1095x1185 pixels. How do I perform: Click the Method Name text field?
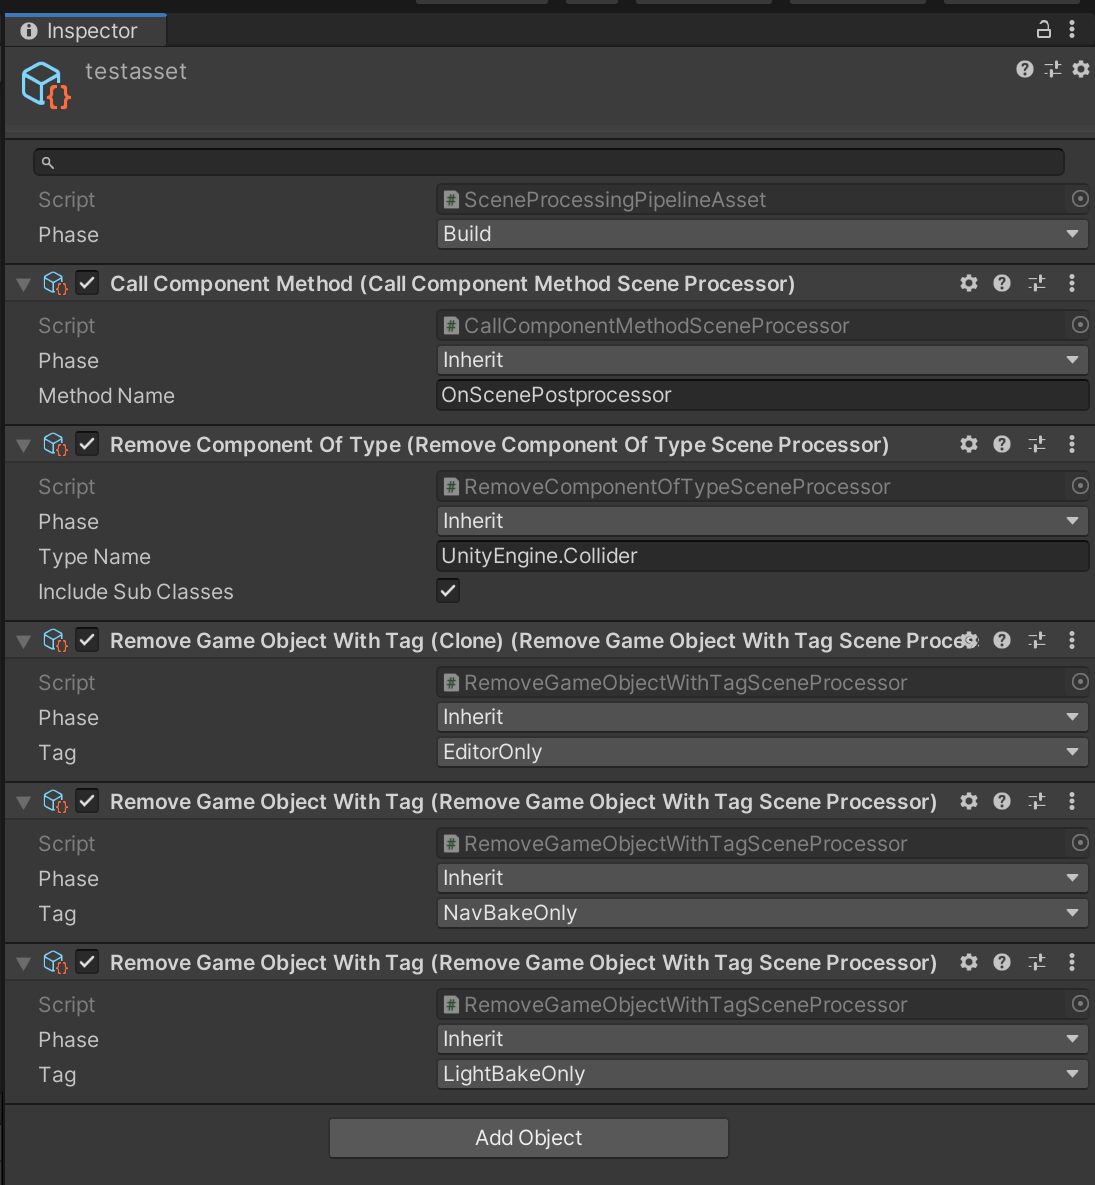pos(762,395)
